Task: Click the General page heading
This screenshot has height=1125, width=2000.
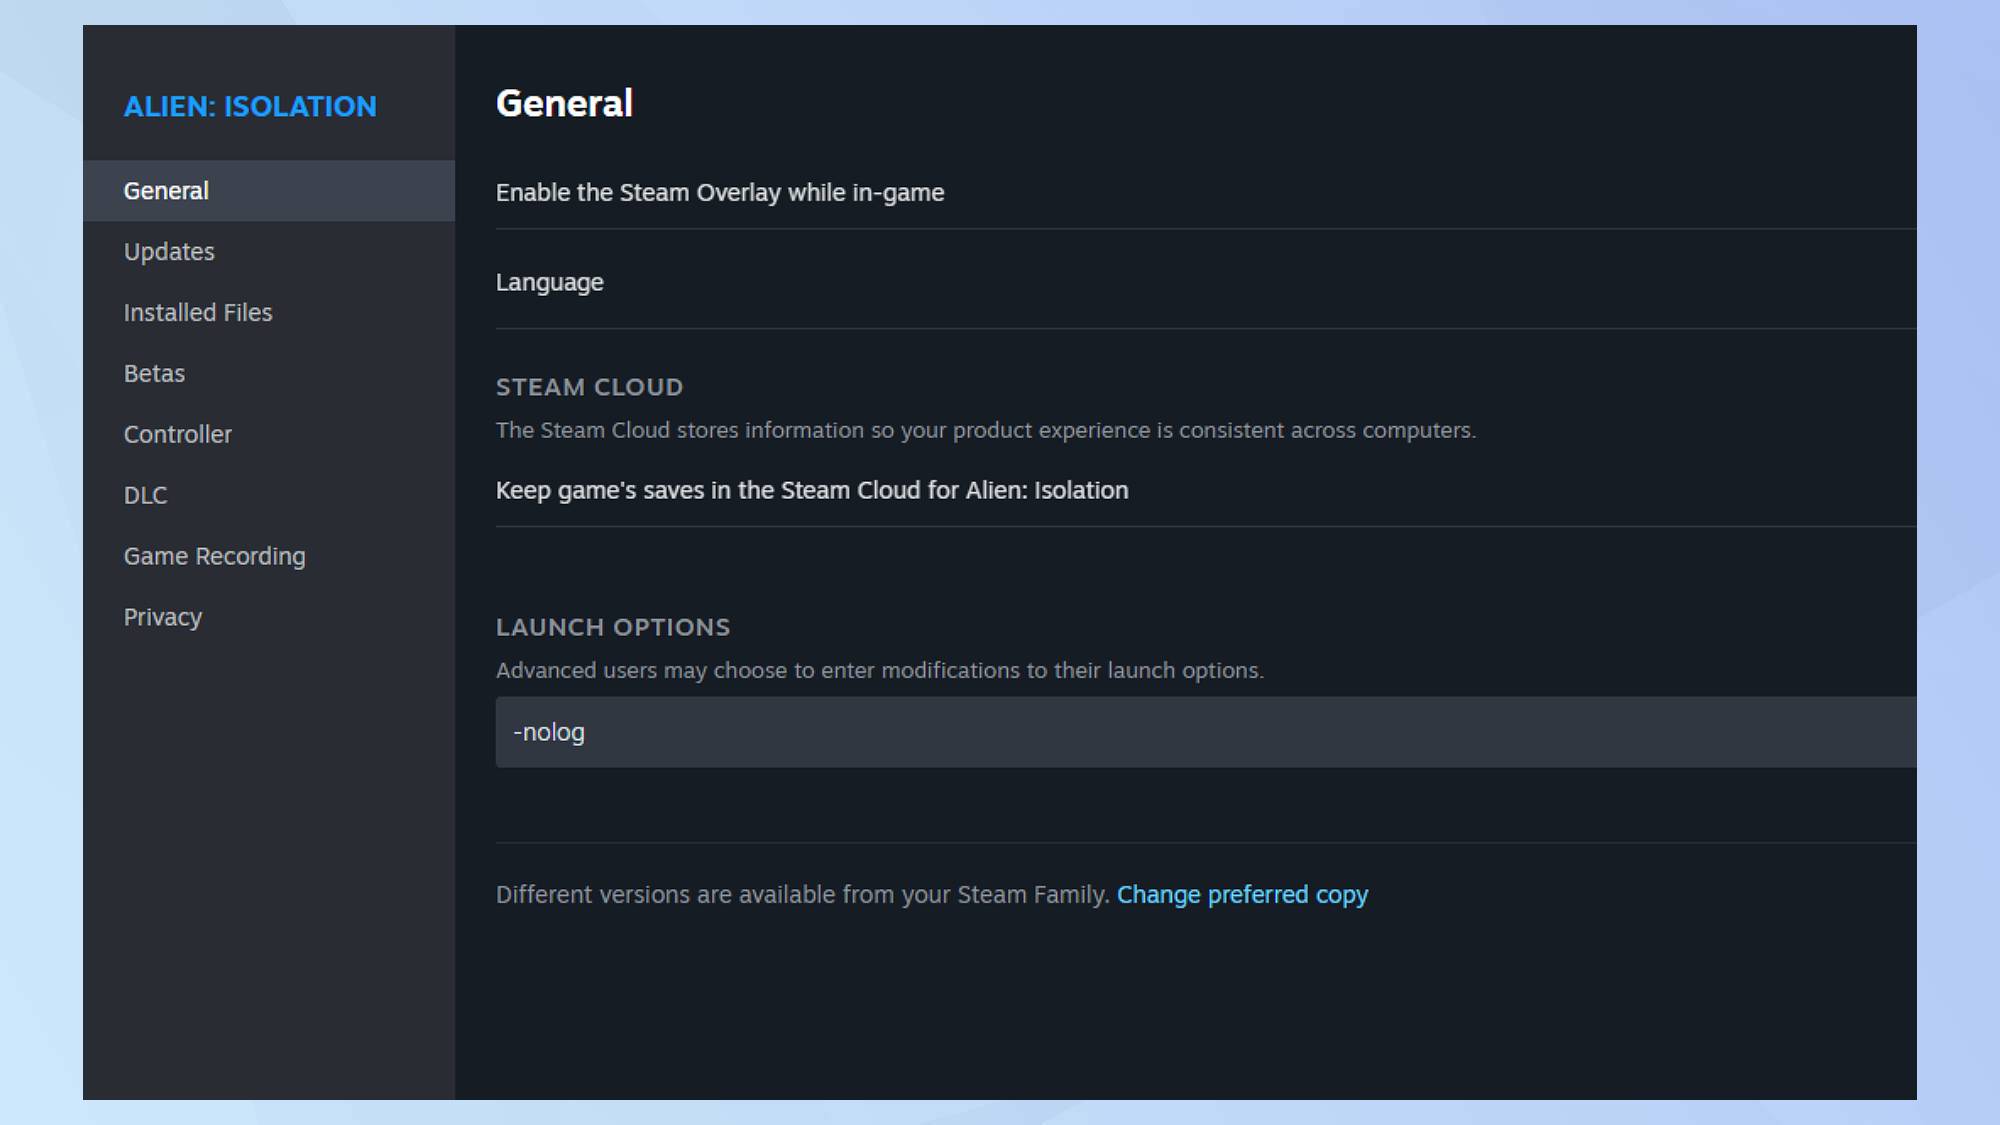Action: click(x=564, y=104)
